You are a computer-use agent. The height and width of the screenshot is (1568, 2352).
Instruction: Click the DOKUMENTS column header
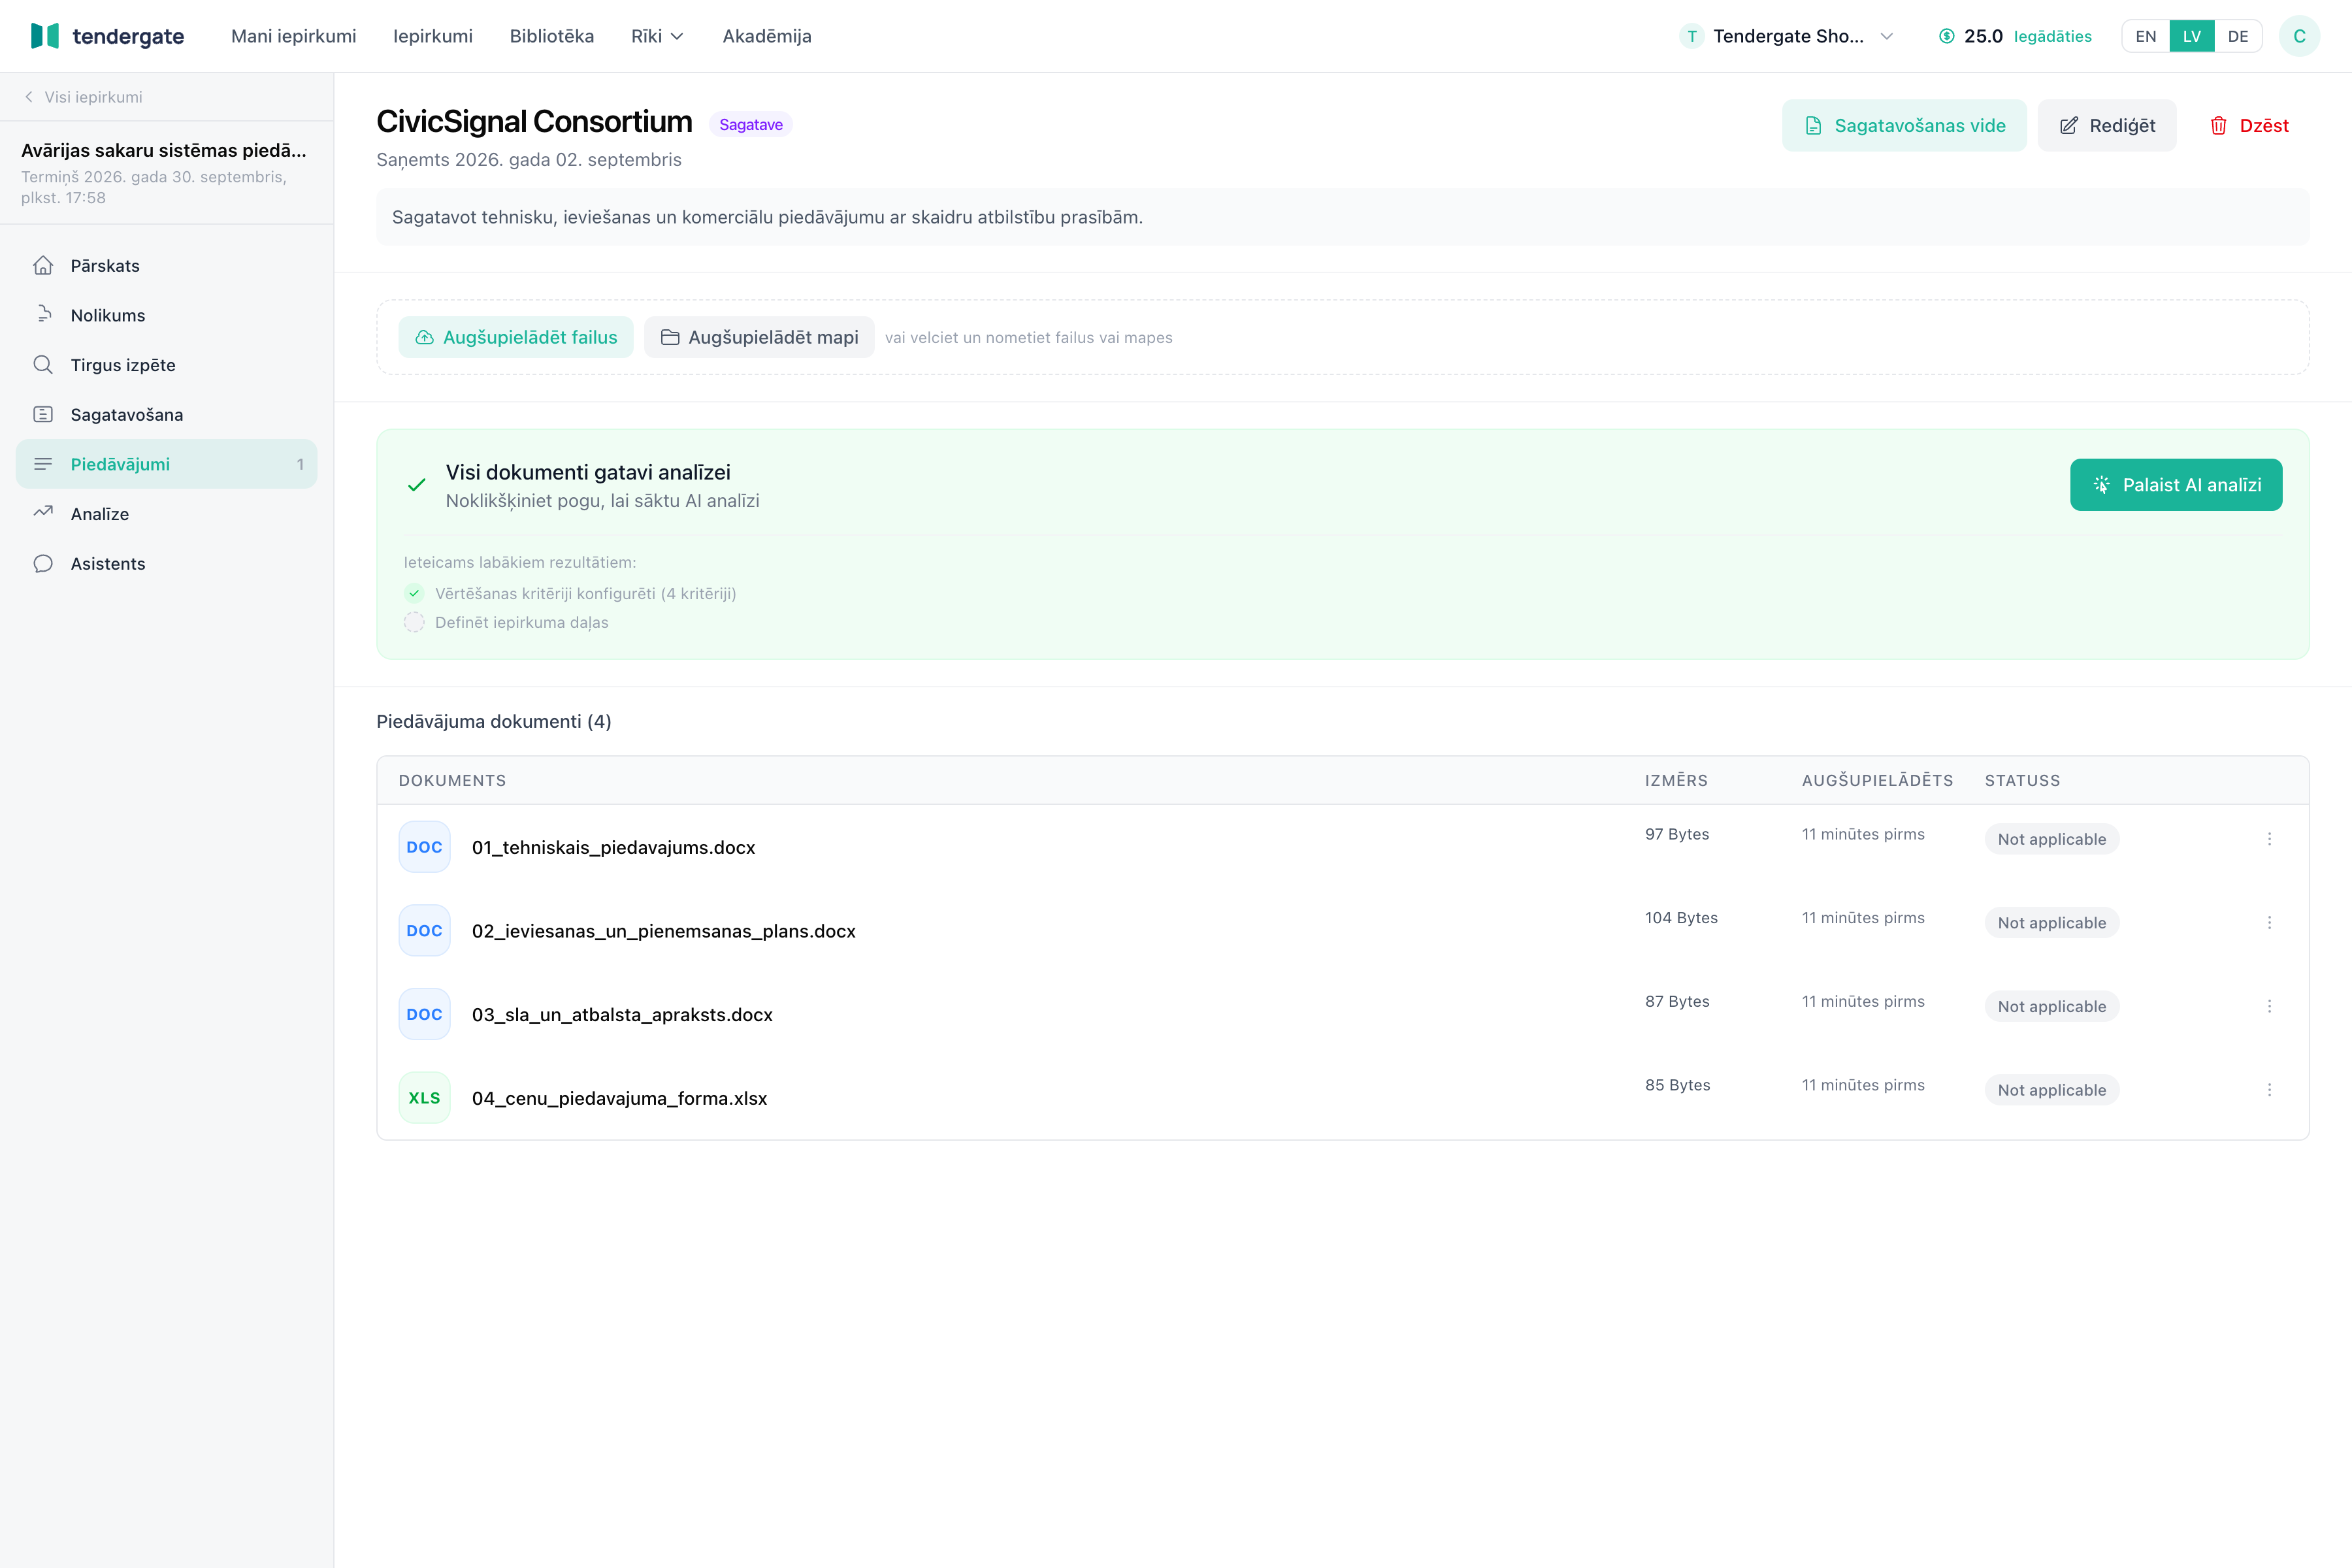(452, 780)
